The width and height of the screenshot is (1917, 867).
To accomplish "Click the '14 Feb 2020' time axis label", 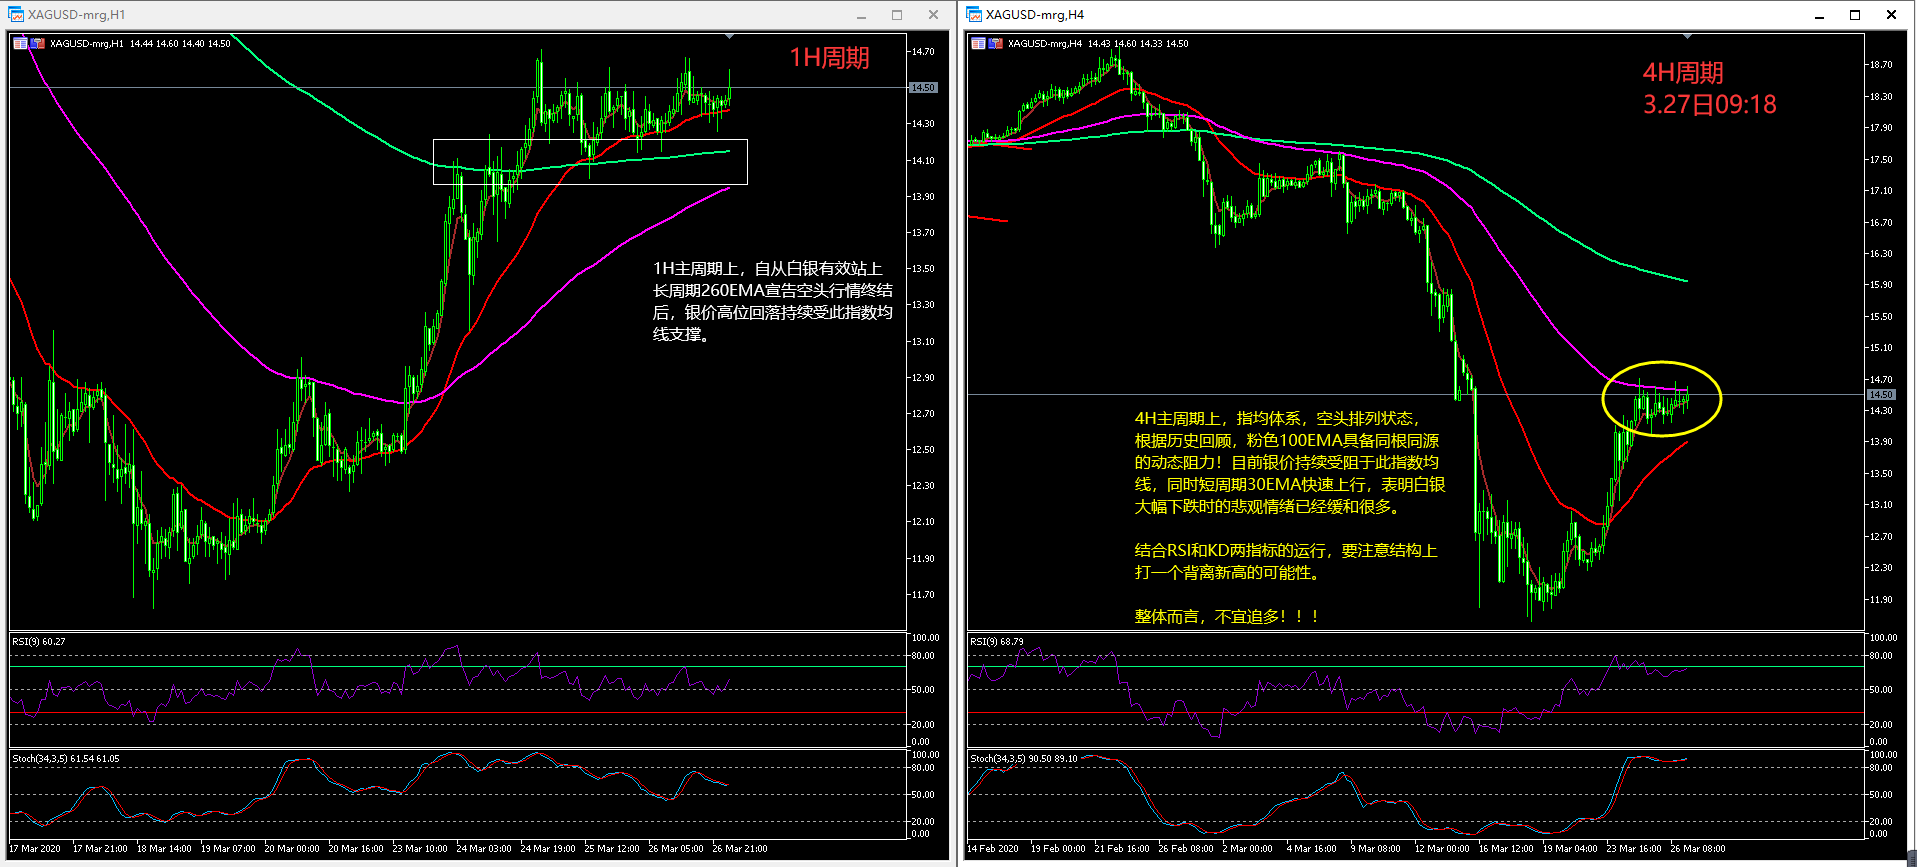I will [x=993, y=849].
